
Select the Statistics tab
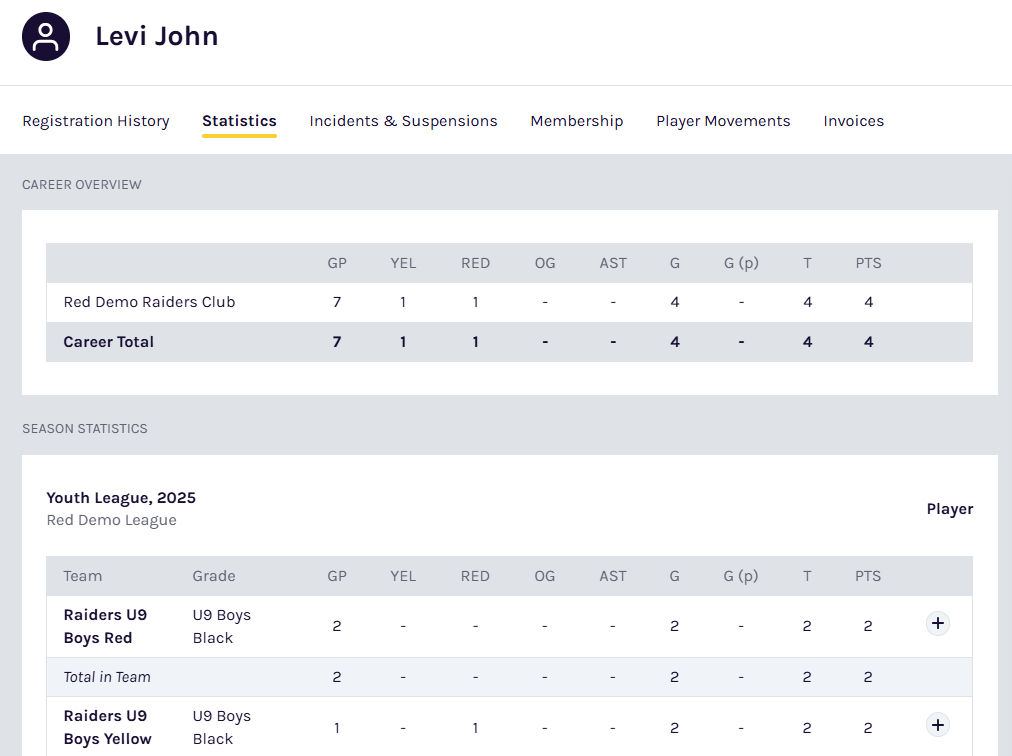point(239,121)
